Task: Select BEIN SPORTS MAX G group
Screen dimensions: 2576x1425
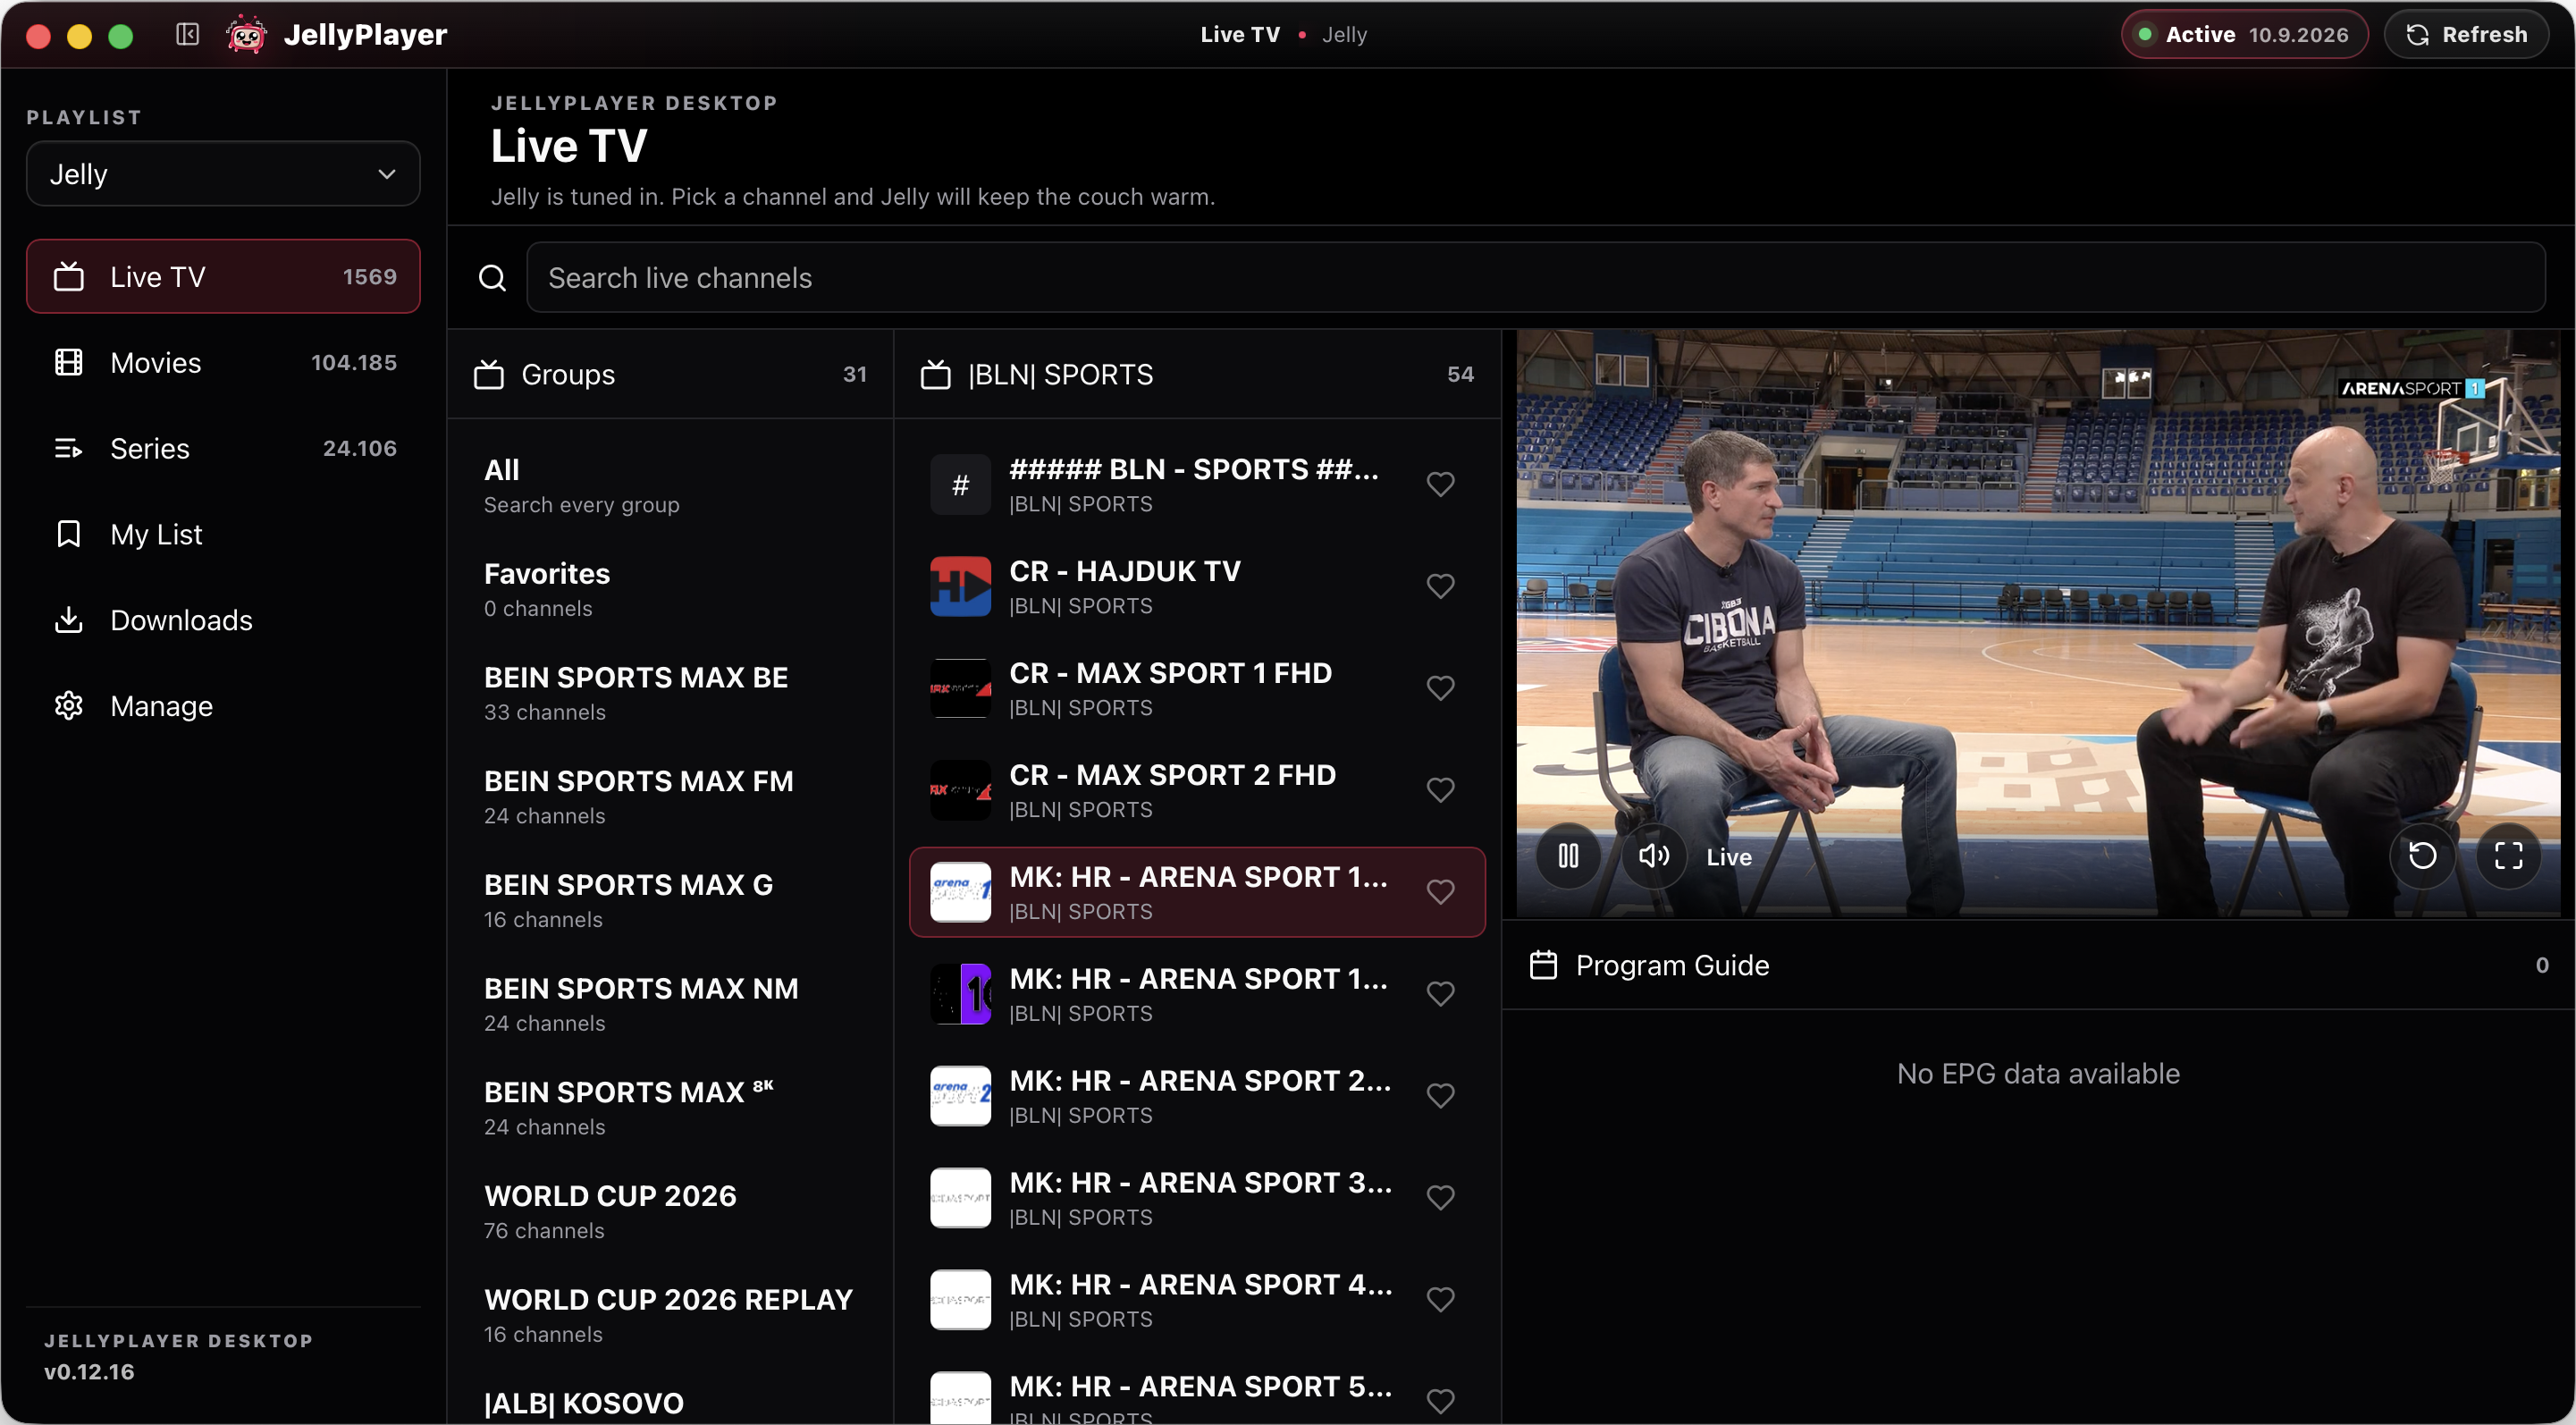Action: click(670, 902)
